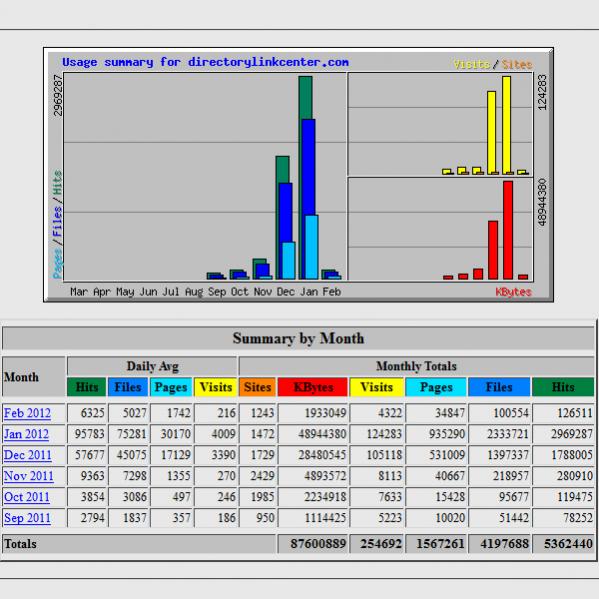This screenshot has height=599, width=599.
Task: Click Nov 2011 daily pages value 1355
Action: (178, 476)
